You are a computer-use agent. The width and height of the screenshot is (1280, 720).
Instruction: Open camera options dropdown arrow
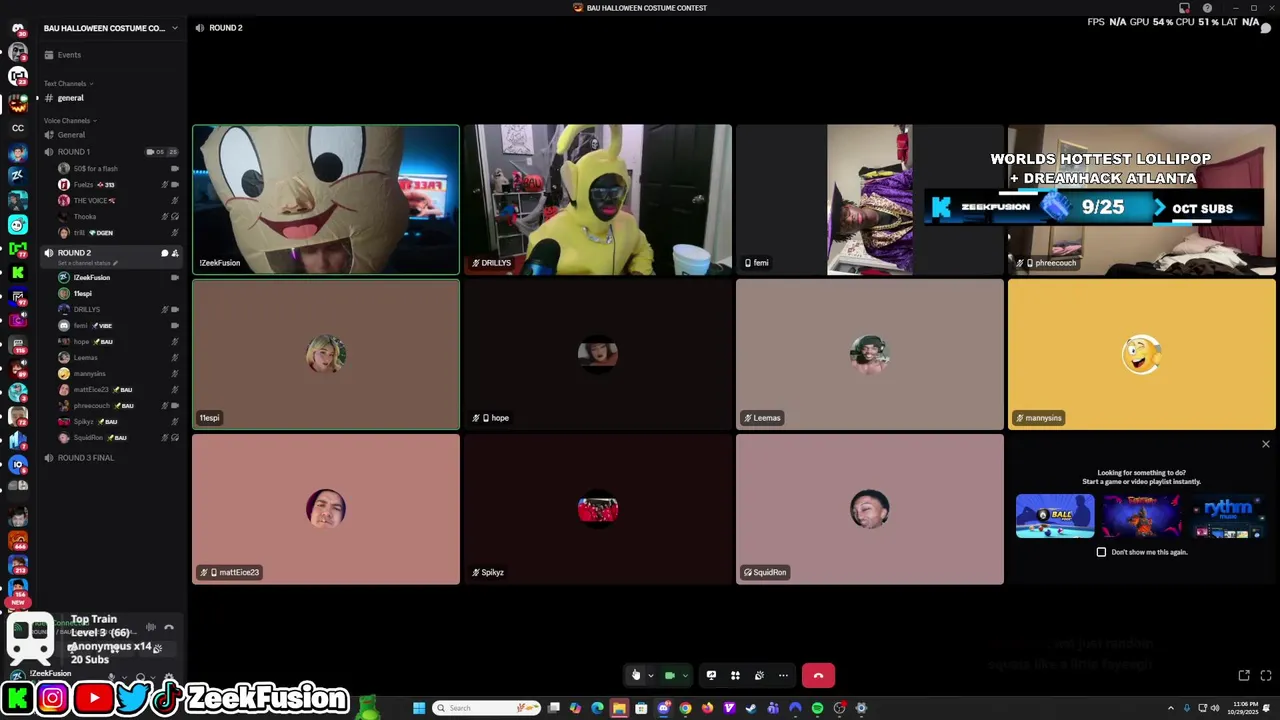(685, 676)
